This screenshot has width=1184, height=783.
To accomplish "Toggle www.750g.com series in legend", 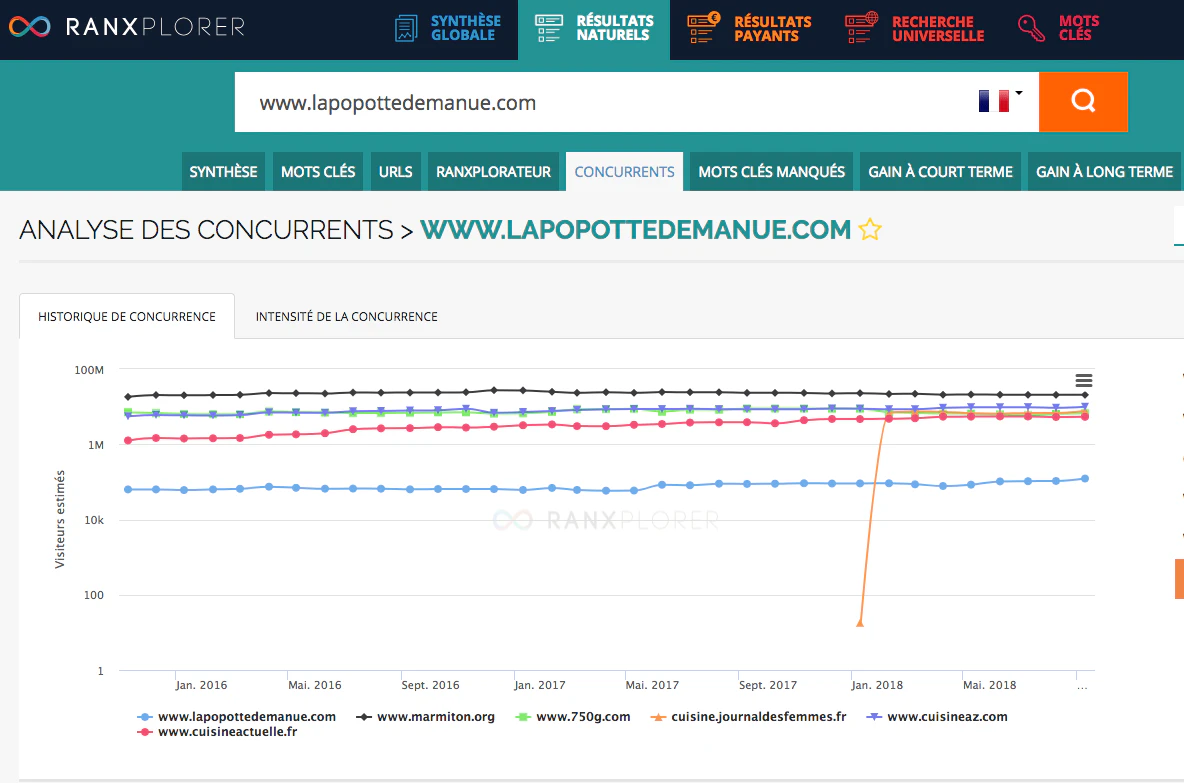I will coord(573,717).
